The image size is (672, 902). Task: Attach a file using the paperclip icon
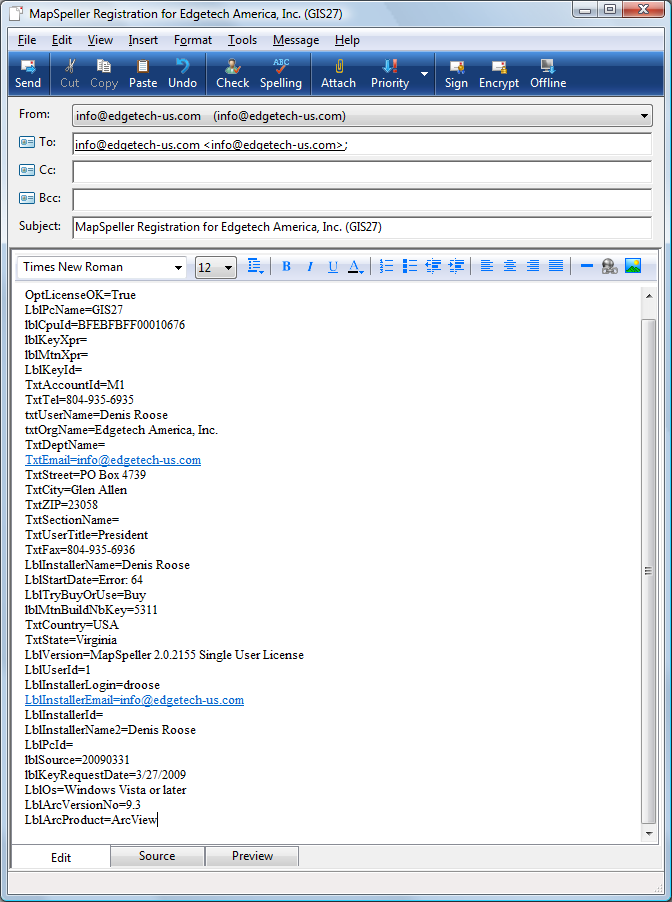338,74
